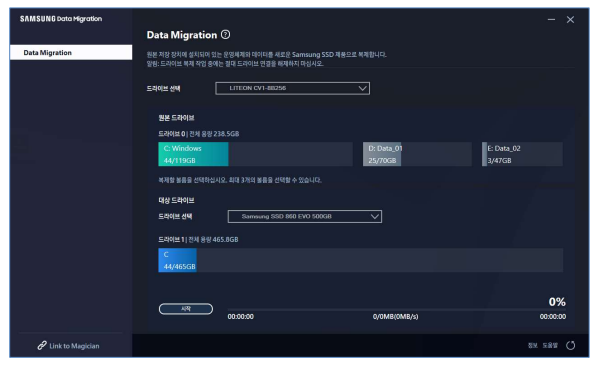Screen dimensions: 601x370
Task: Click the chain link icon beside Link to Magician
Action: click(42, 346)
